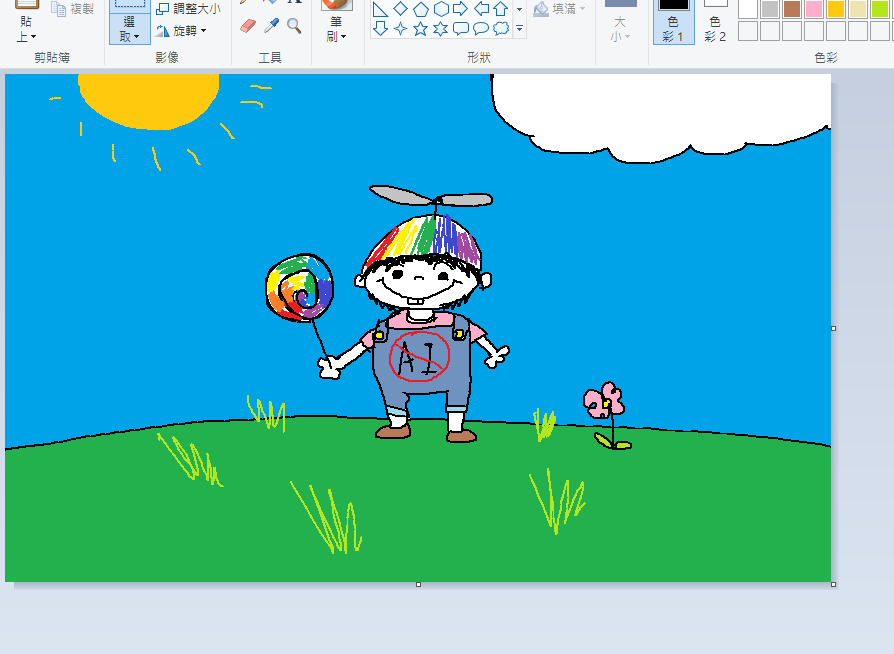Select the Eraser tool
This screenshot has height=654, width=894.
(248, 26)
